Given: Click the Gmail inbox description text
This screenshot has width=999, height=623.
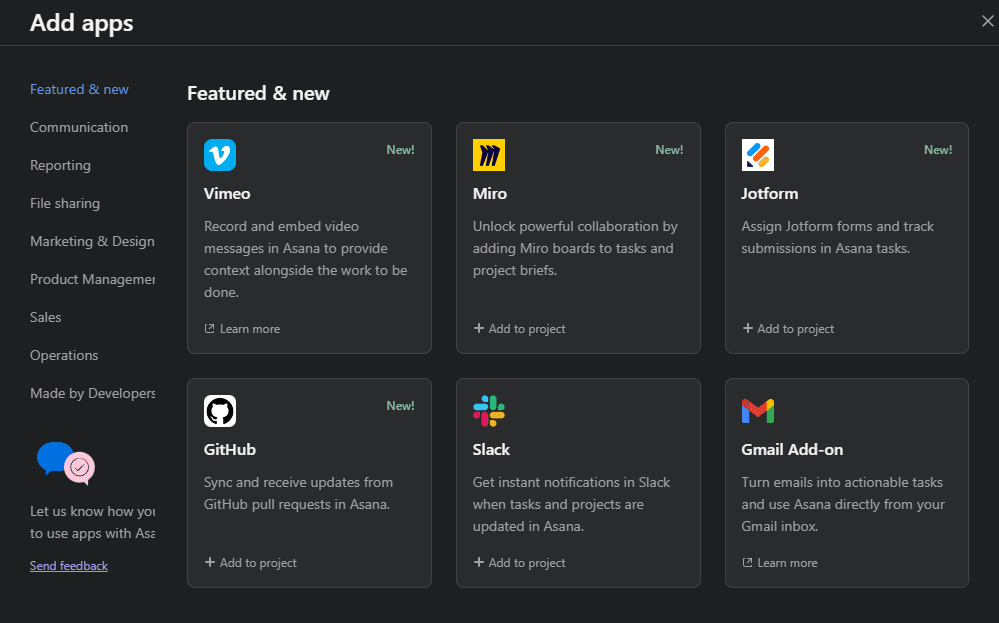Looking at the screenshot, I should (843, 505).
